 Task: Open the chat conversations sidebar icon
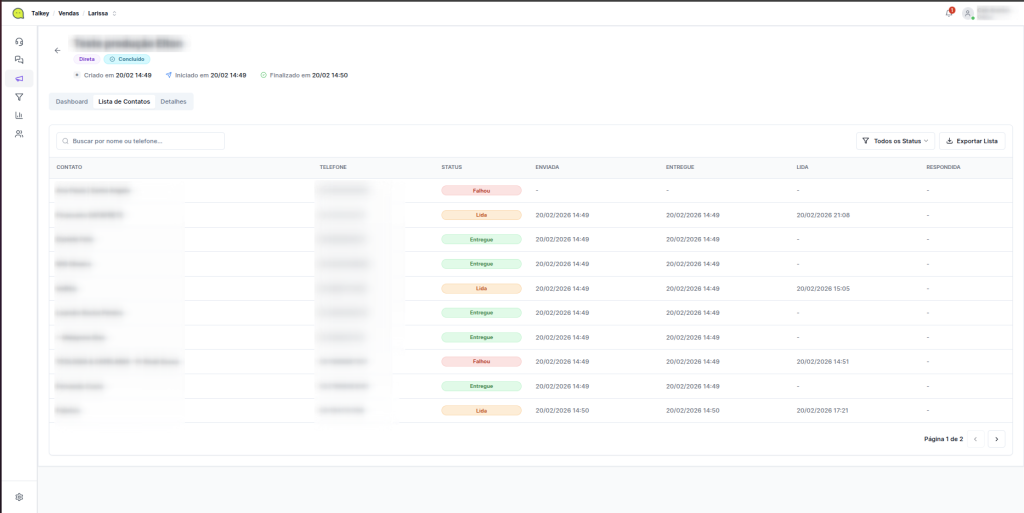point(19,60)
